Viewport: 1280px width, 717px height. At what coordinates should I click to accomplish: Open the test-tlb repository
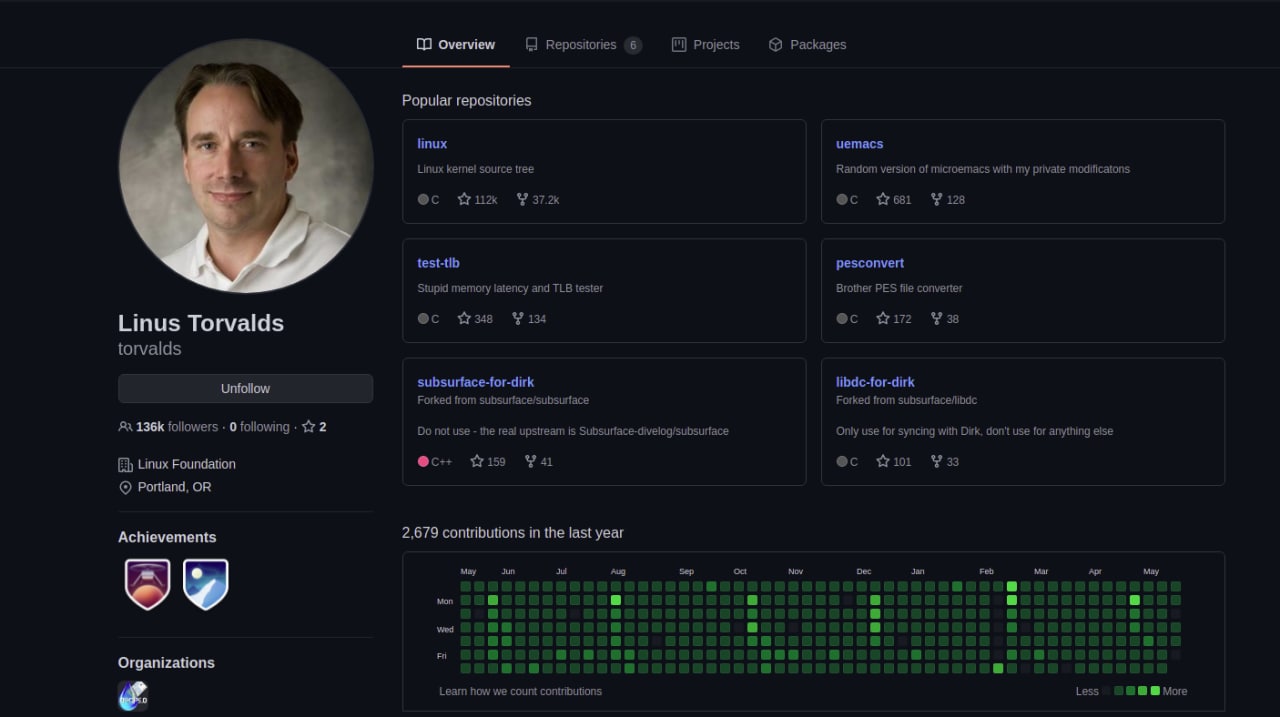click(438, 263)
